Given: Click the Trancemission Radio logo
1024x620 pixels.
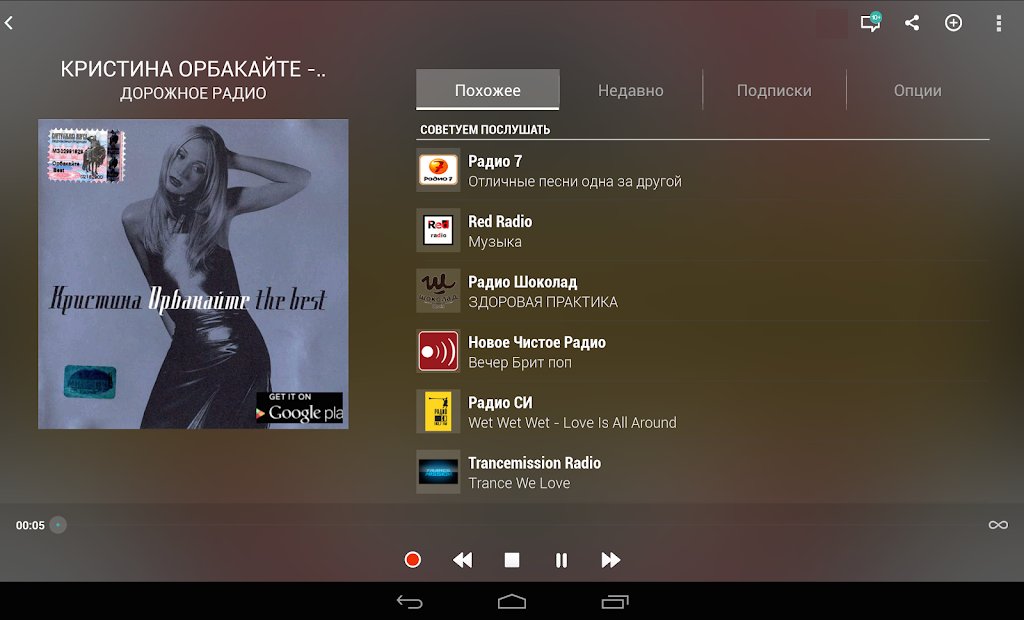Looking at the screenshot, I should 437,471.
